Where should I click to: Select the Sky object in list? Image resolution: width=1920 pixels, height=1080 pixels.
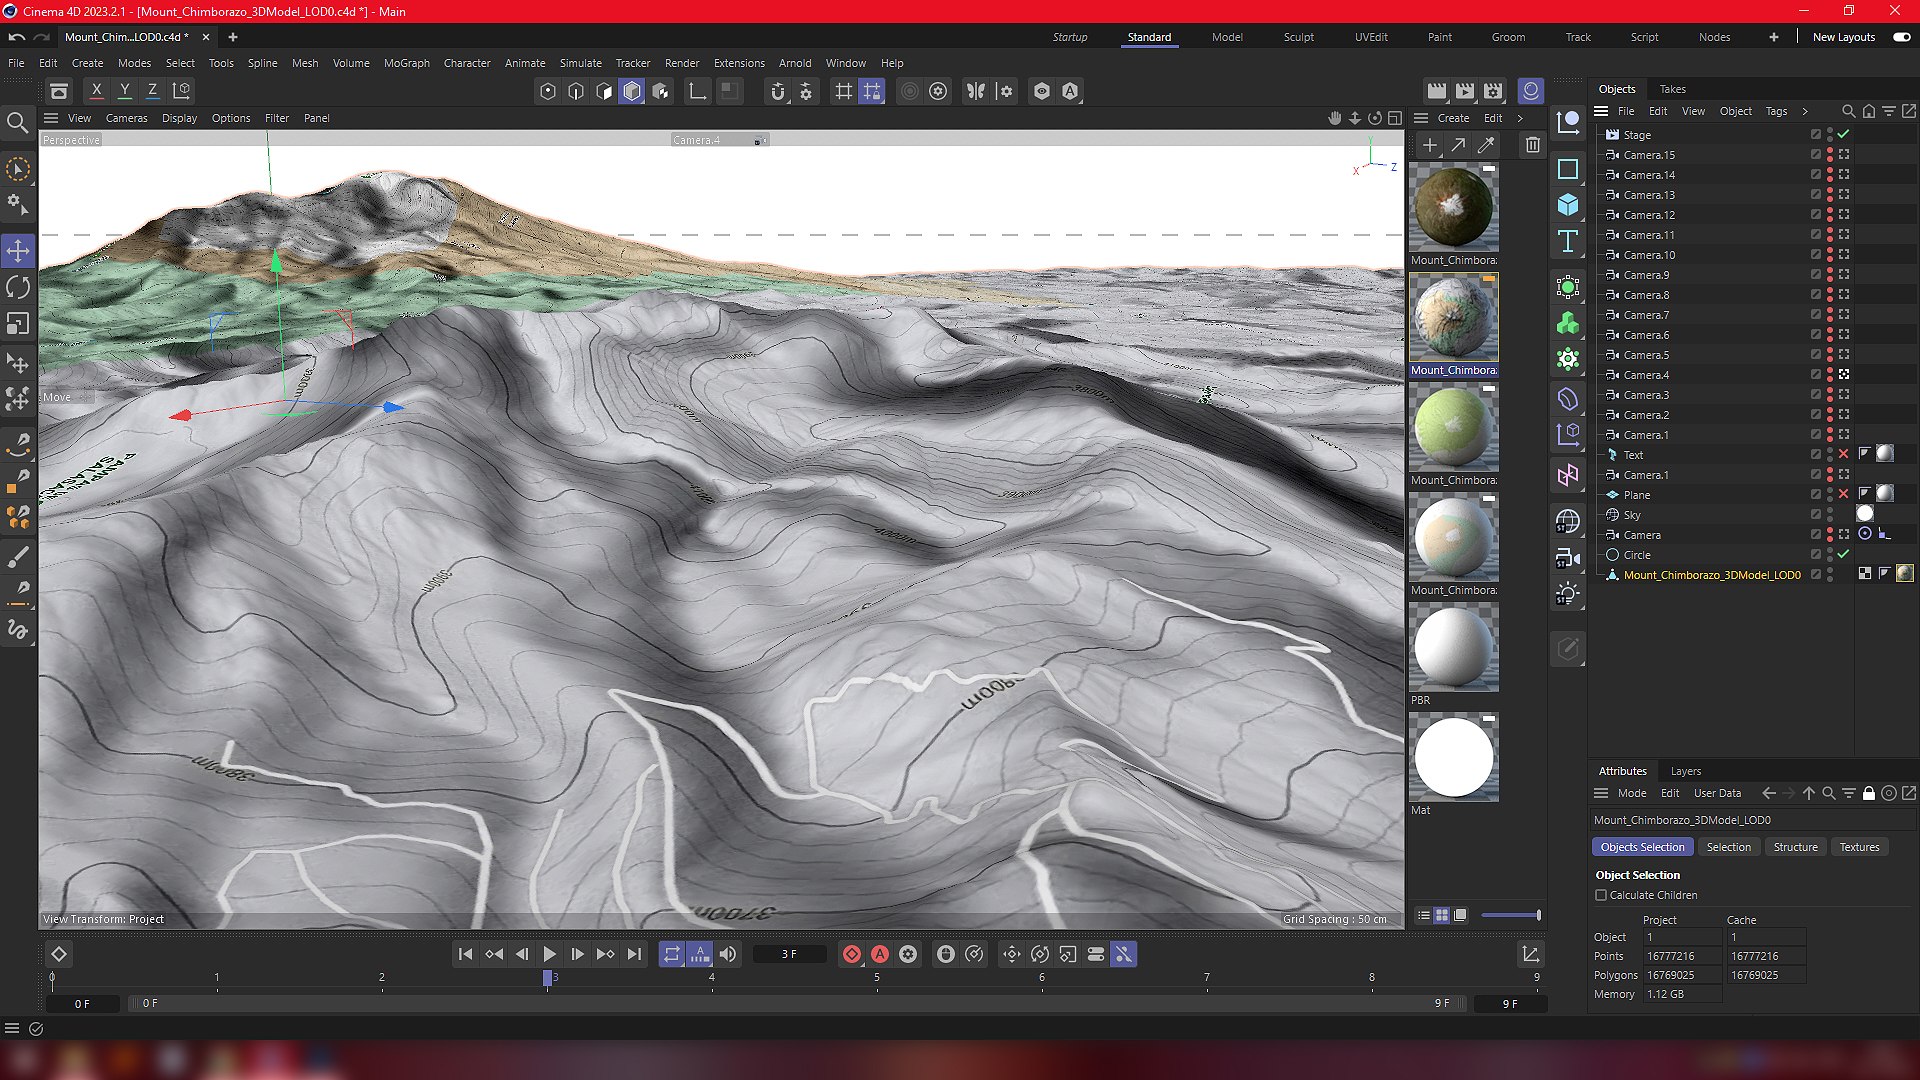point(1632,515)
